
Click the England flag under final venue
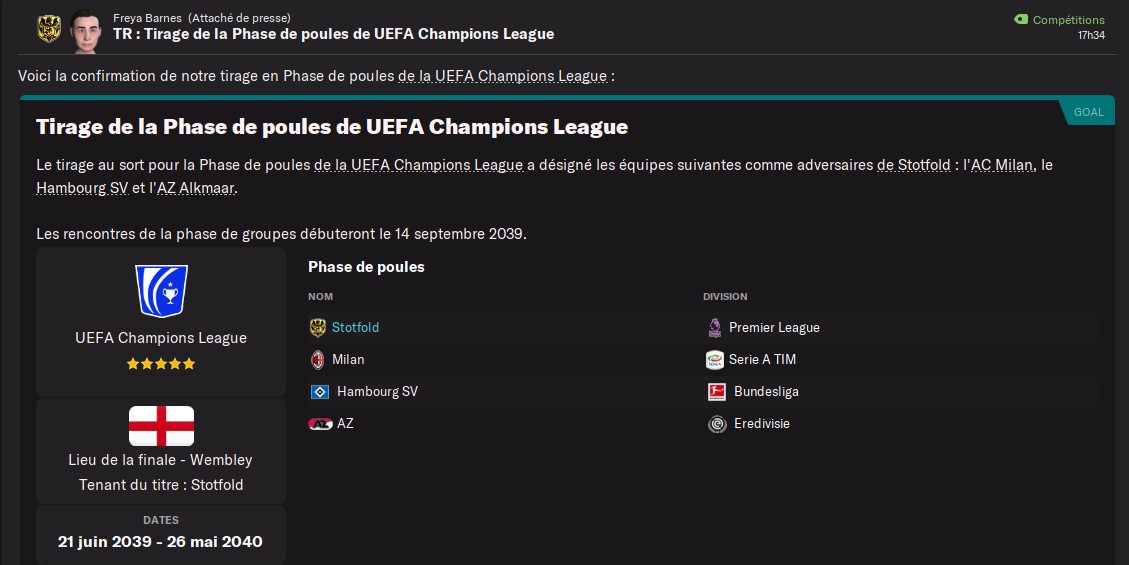coord(161,426)
